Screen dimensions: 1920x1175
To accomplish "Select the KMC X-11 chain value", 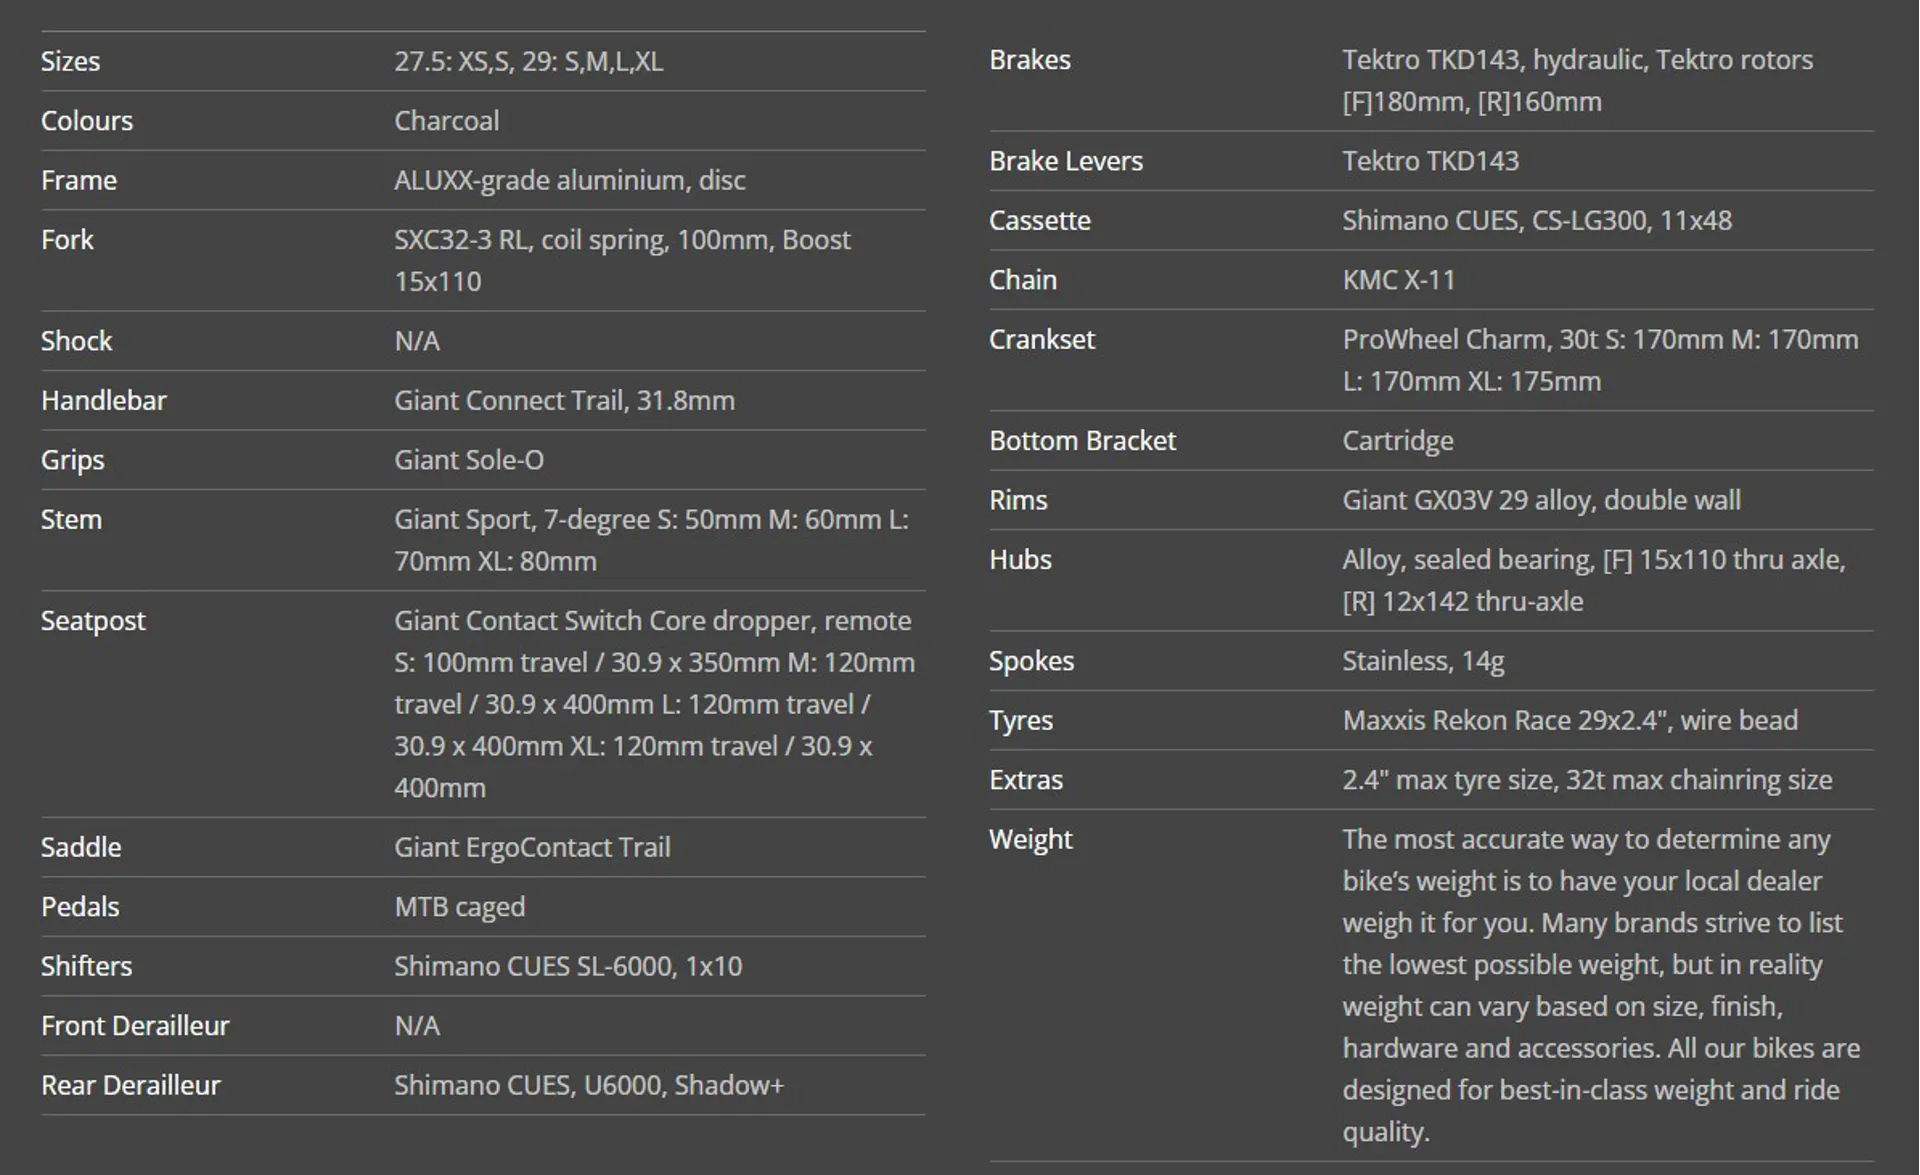I will [x=1398, y=280].
